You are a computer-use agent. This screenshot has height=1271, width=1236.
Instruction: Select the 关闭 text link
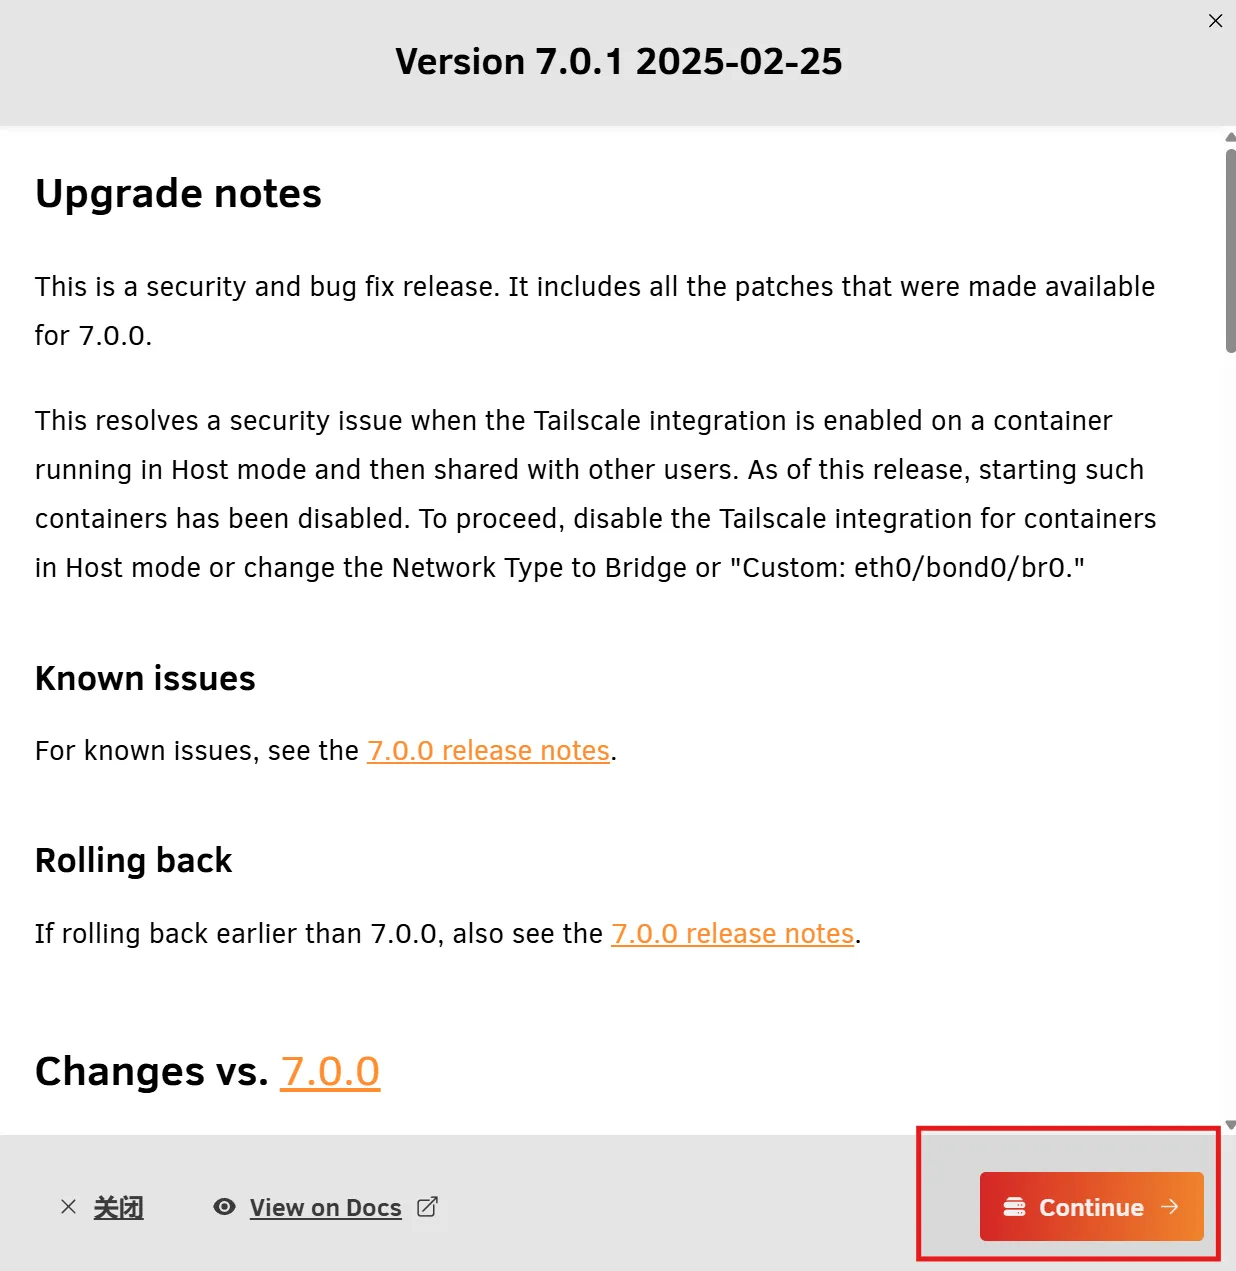pos(119,1208)
